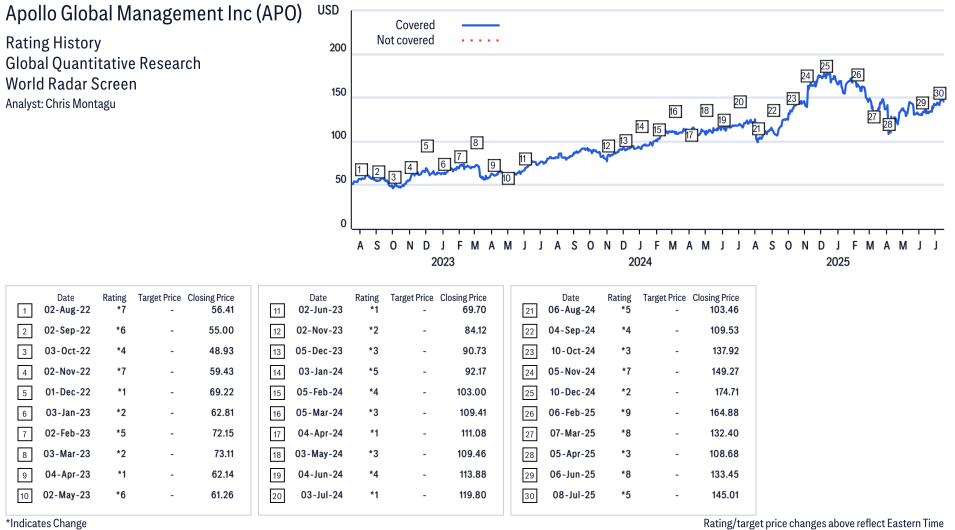955x530 pixels.
Task: Click Rating header in second table
Action: click(x=367, y=298)
